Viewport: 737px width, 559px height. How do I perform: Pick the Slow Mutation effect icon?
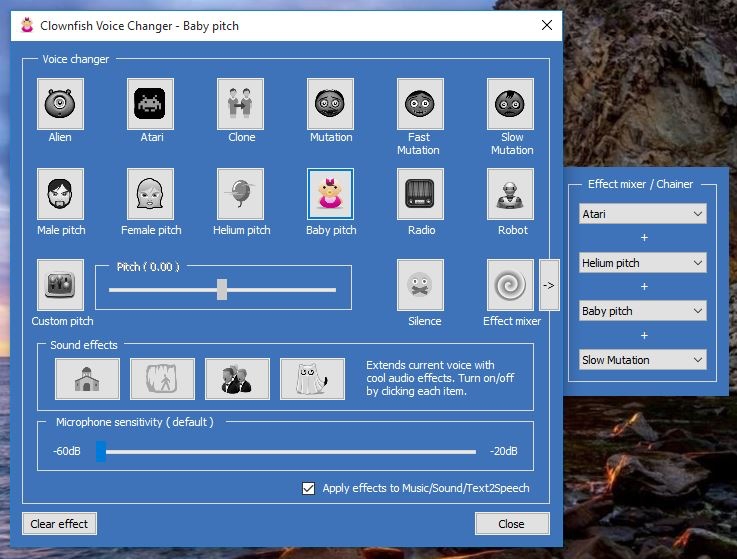(x=510, y=104)
